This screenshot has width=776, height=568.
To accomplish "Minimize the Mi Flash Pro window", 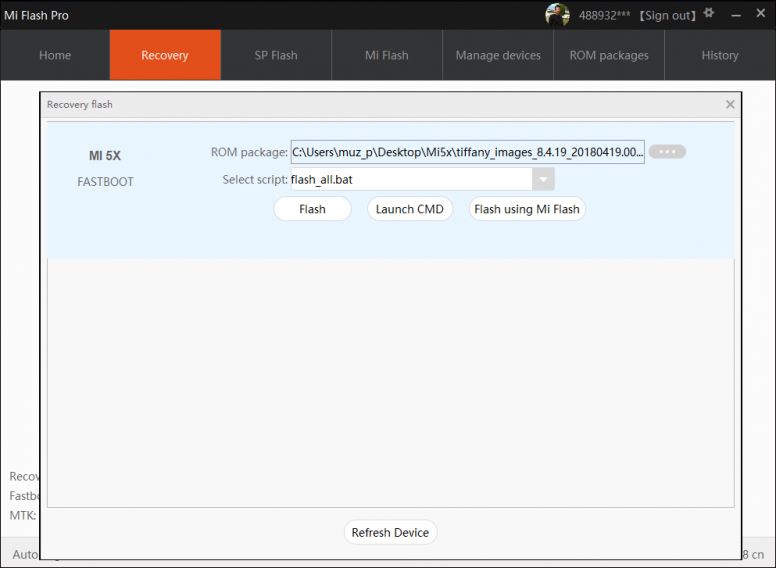I will tap(736, 15).
